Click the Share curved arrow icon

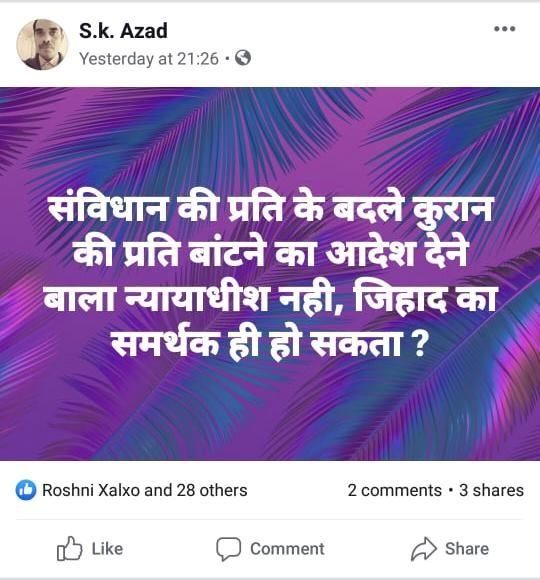424,549
